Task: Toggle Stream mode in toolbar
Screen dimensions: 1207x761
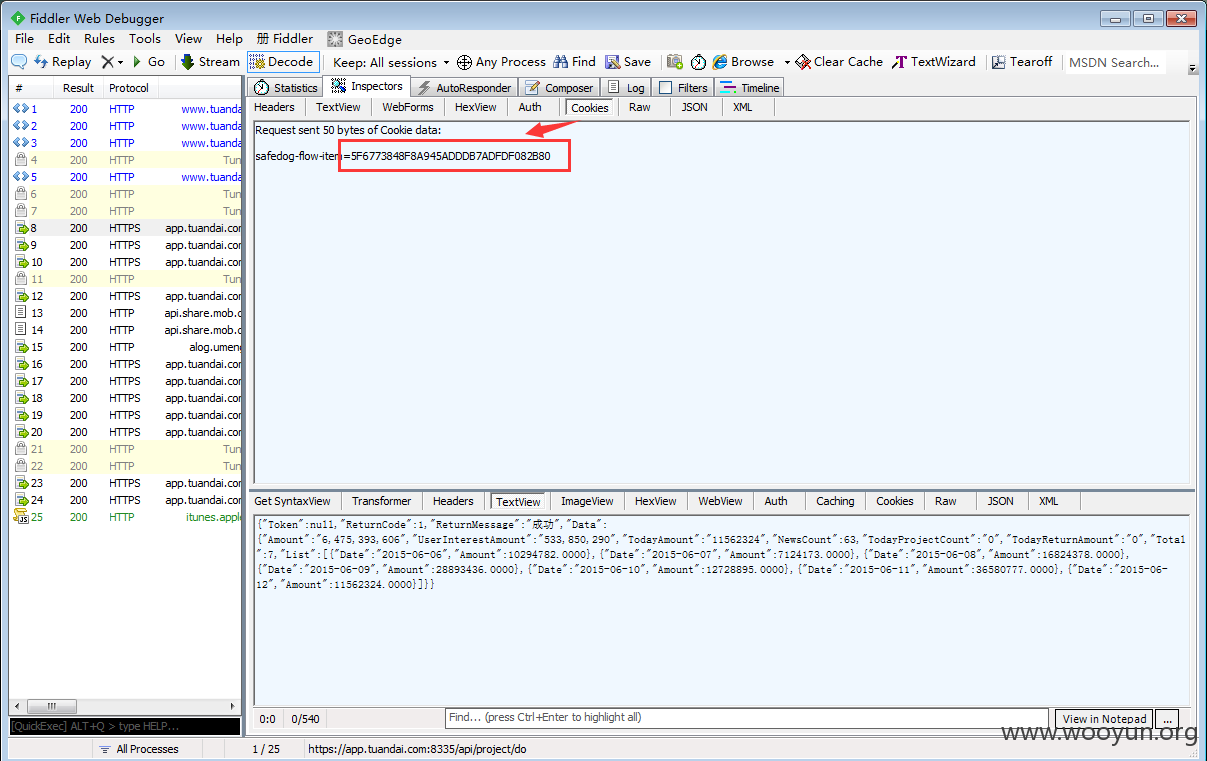Action: click(211, 62)
